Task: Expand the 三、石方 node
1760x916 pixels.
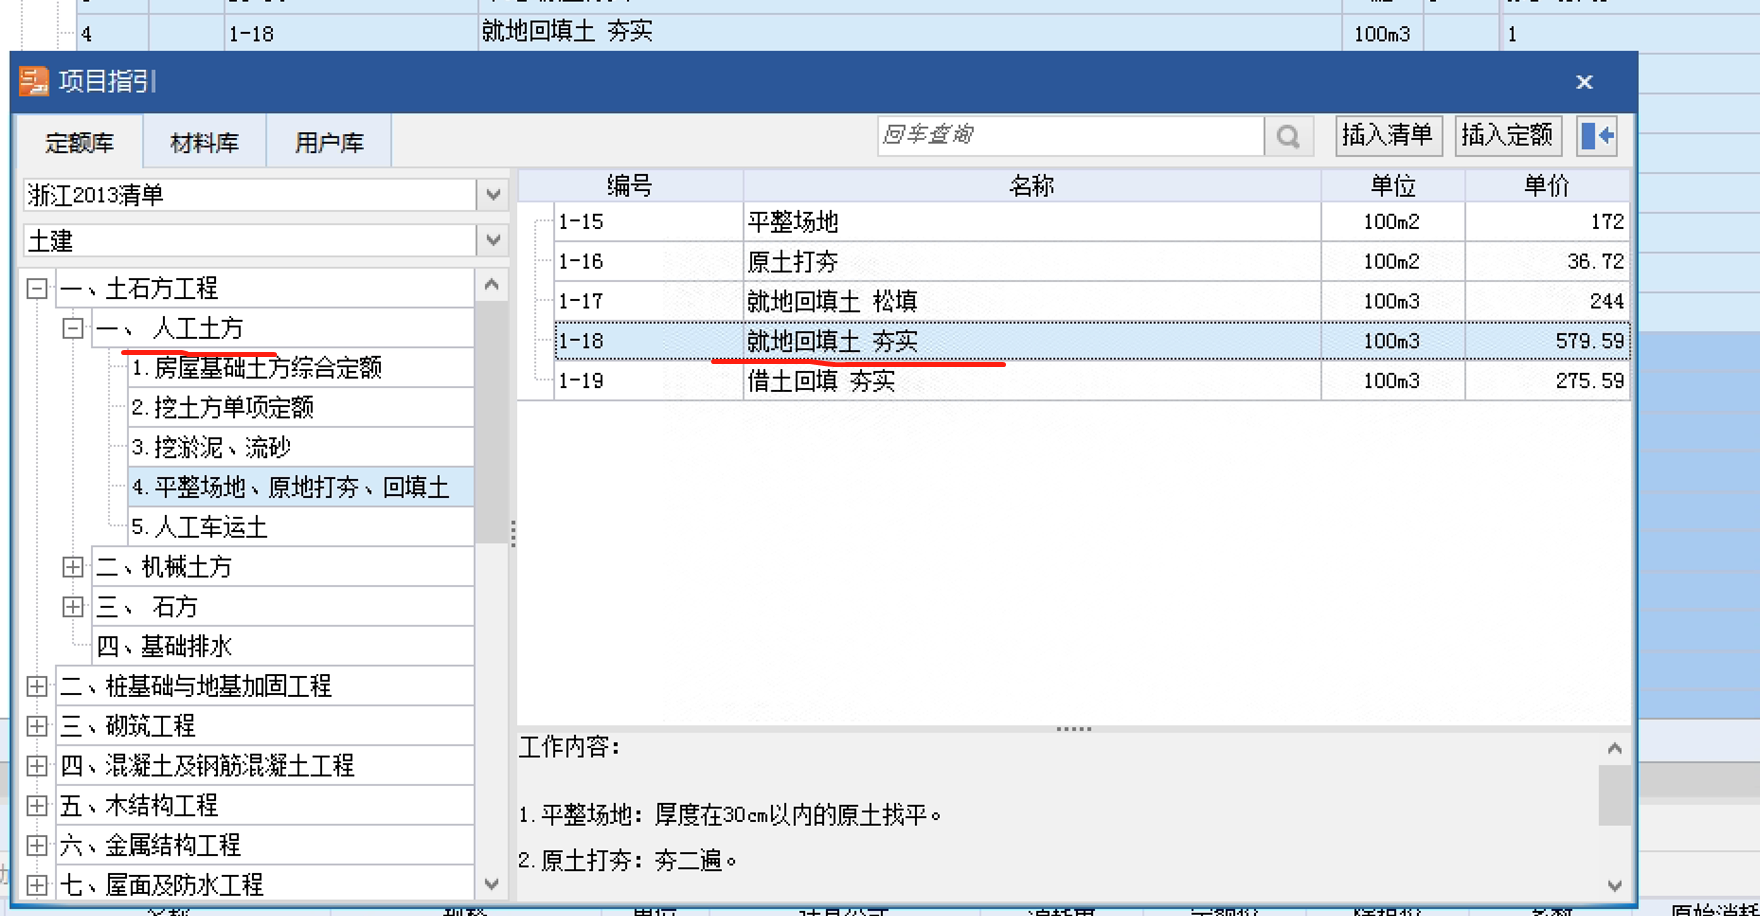Action: [x=72, y=607]
